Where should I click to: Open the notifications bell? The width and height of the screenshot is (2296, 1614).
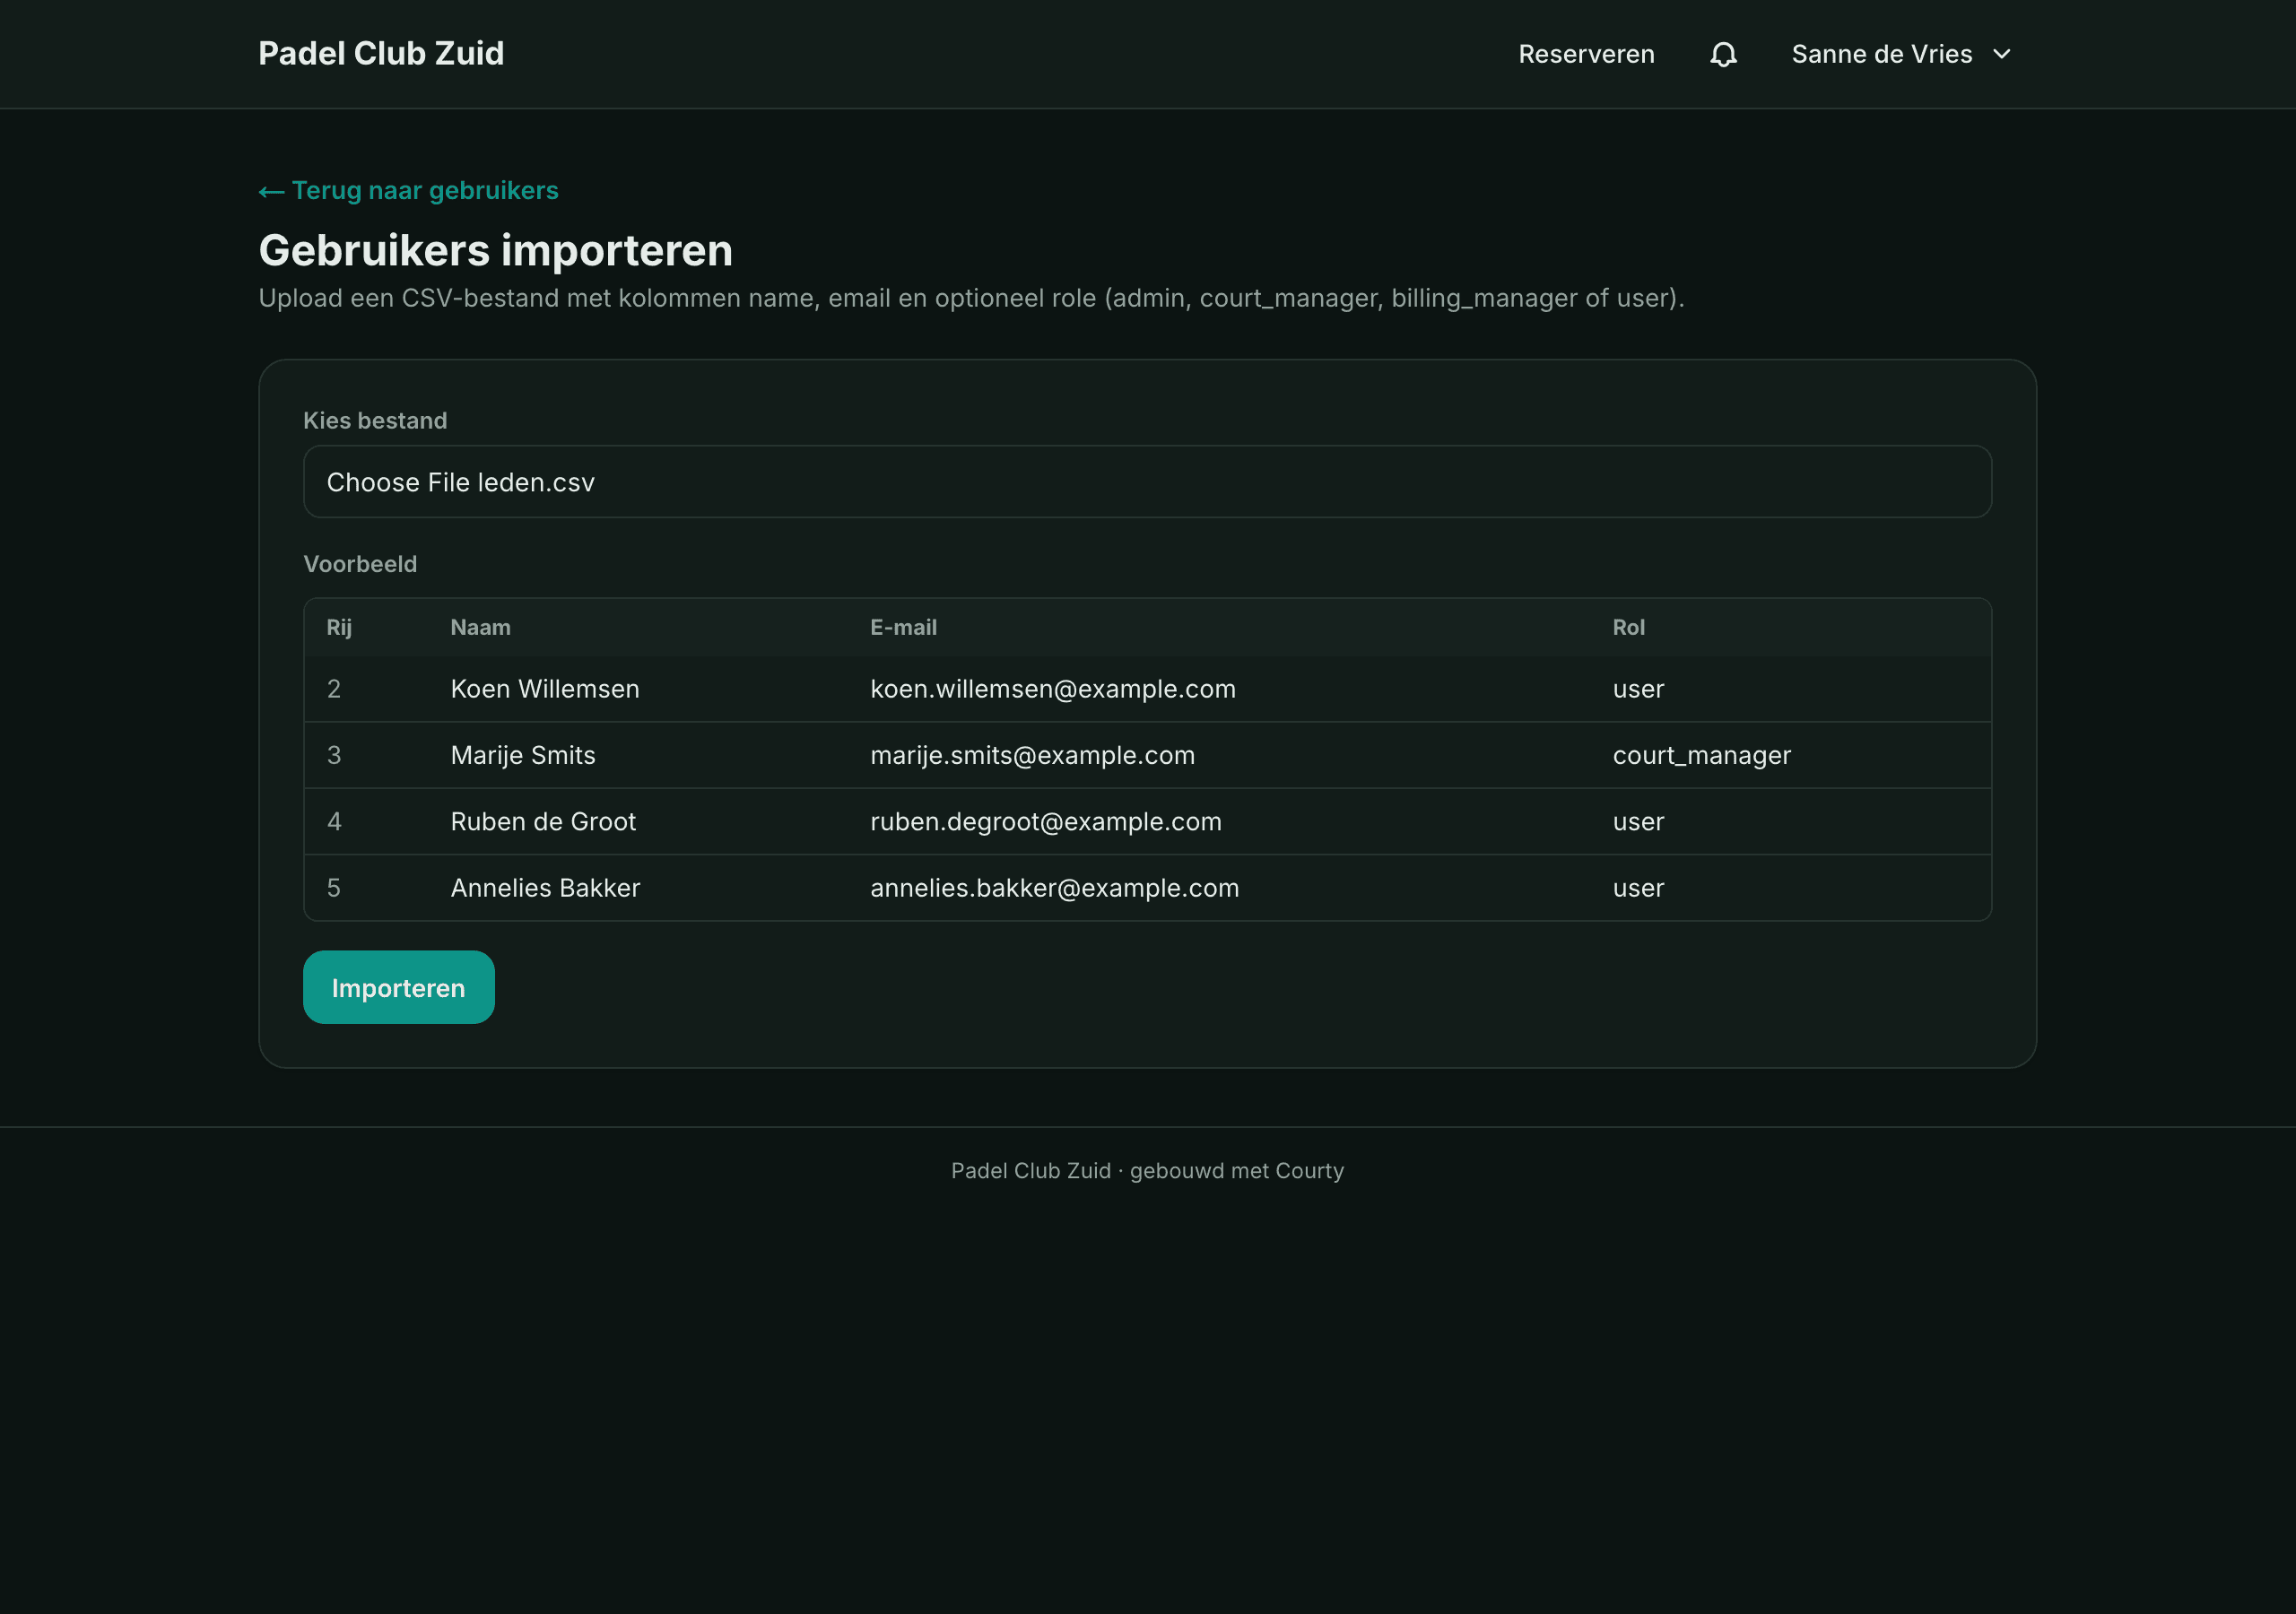(x=1723, y=54)
